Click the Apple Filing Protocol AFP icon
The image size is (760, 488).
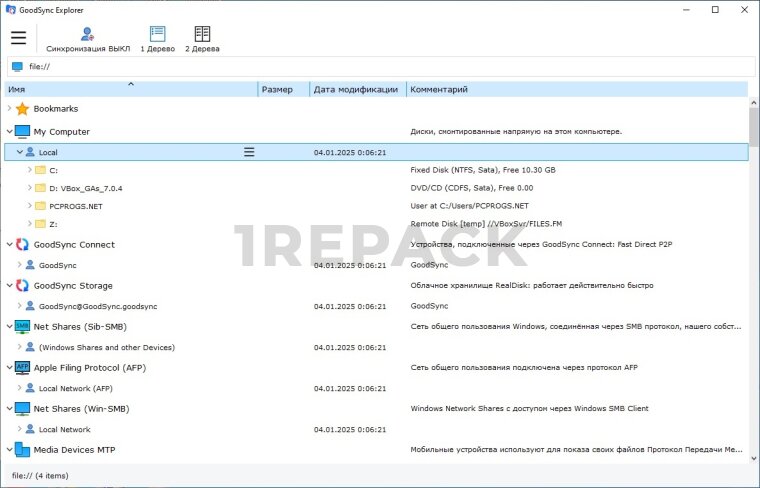pyautogui.click(x=22, y=368)
